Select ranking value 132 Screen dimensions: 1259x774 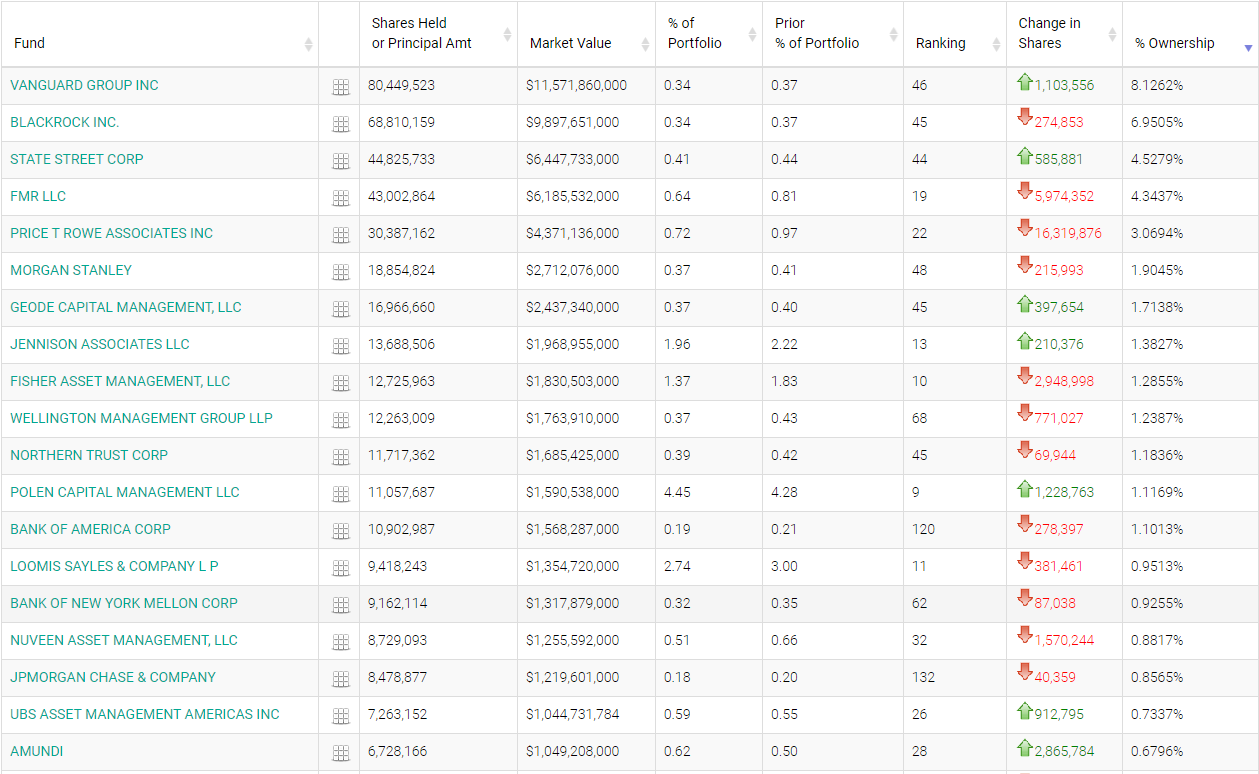click(923, 678)
